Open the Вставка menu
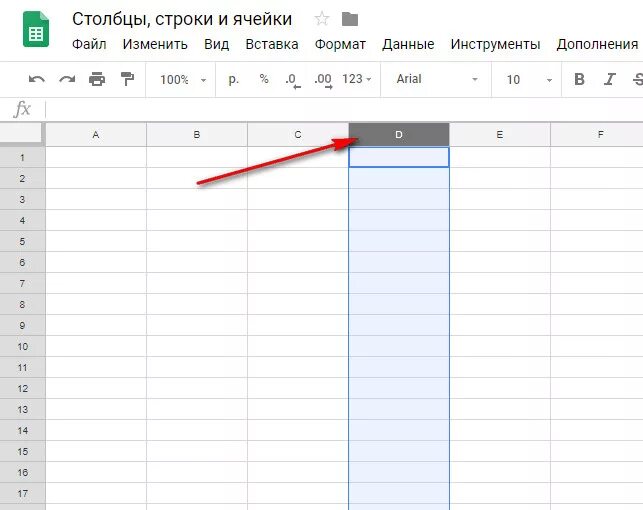The height and width of the screenshot is (510, 643). 272,44
